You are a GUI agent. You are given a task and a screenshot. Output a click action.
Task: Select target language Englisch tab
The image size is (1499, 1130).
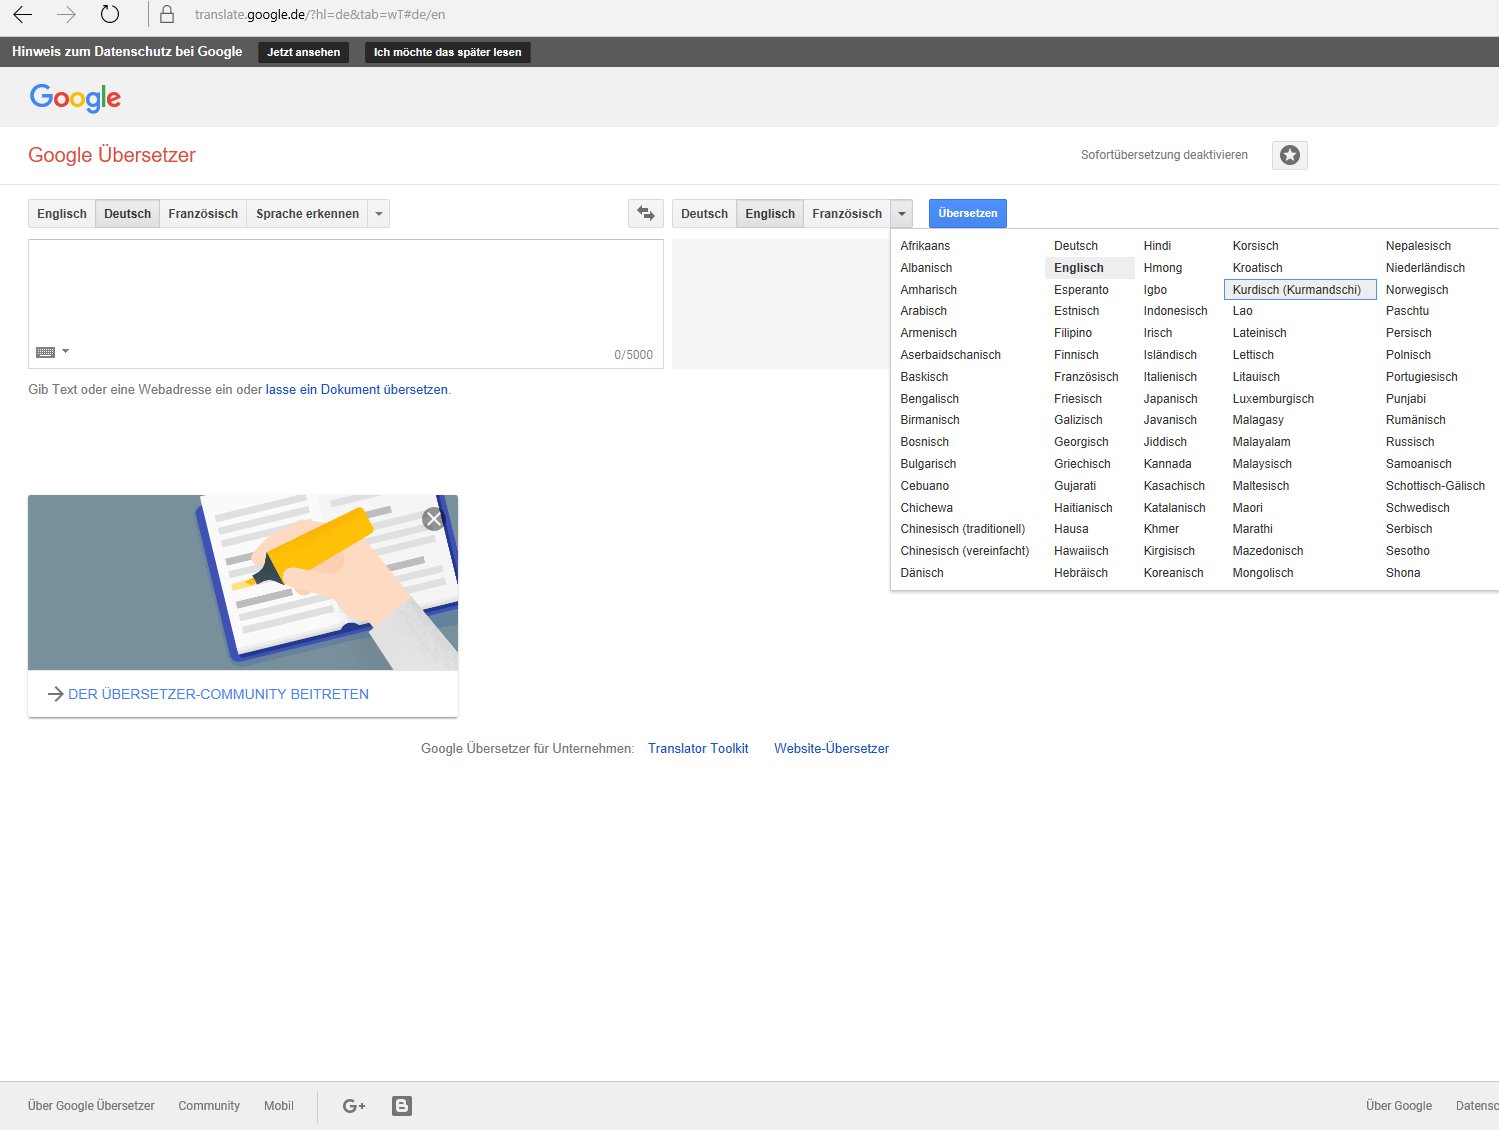(770, 214)
